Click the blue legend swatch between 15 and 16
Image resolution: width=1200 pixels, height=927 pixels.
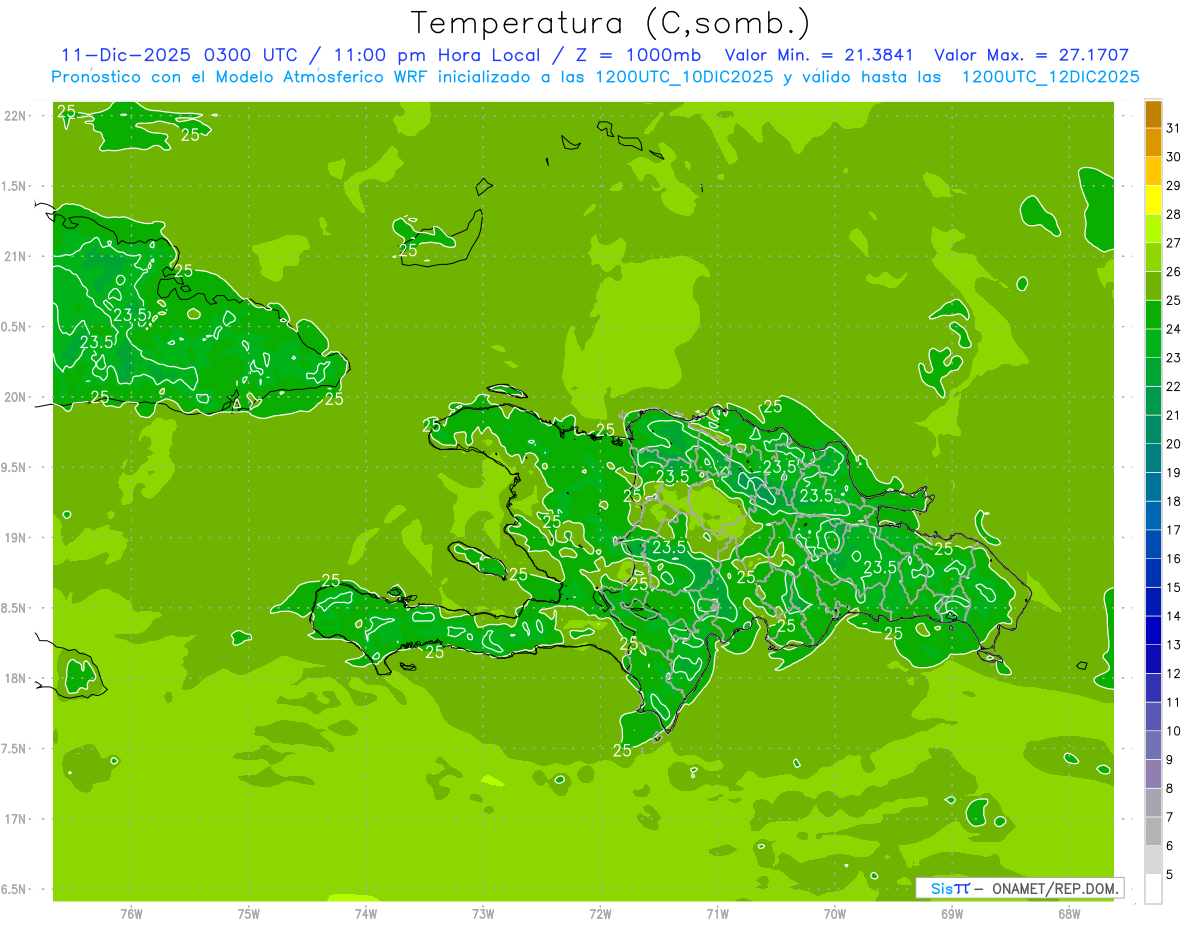(x=1153, y=573)
